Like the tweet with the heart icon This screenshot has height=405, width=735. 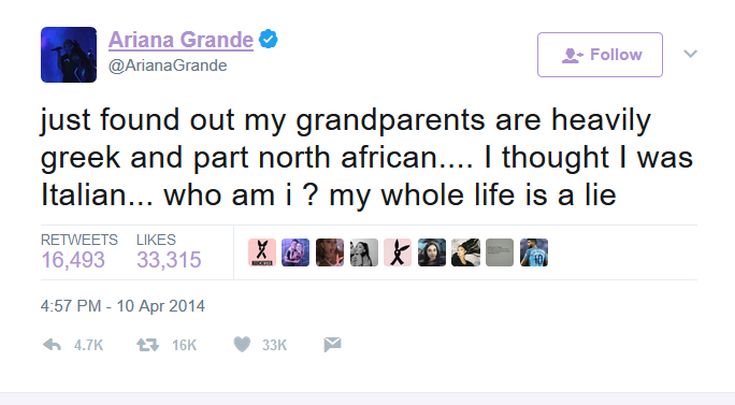click(x=242, y=345)
